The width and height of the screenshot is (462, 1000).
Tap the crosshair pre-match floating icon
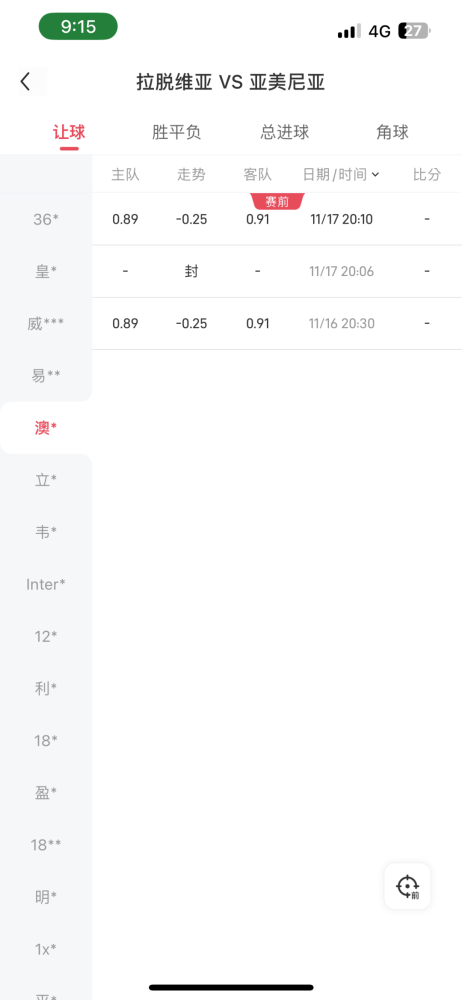click(x=407, y=886)
